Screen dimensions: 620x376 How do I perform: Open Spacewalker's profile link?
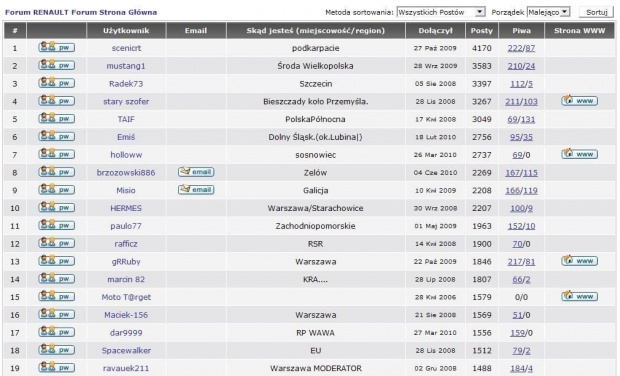126,351
